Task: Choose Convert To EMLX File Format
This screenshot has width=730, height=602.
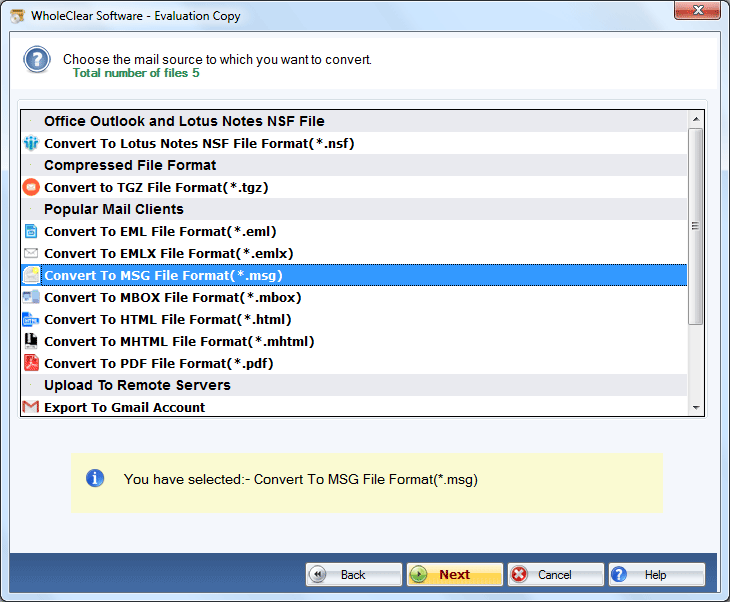Action: (x=354, y=253)
